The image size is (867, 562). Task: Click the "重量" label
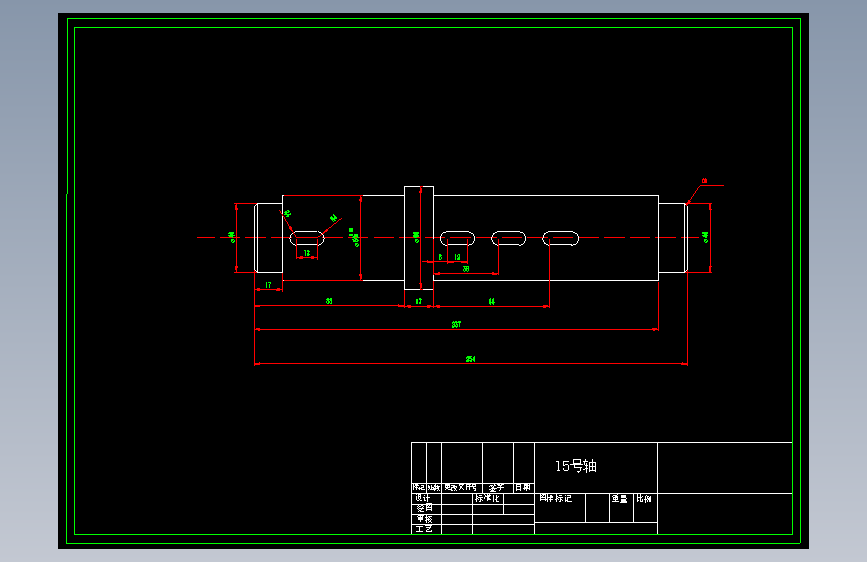619,498
